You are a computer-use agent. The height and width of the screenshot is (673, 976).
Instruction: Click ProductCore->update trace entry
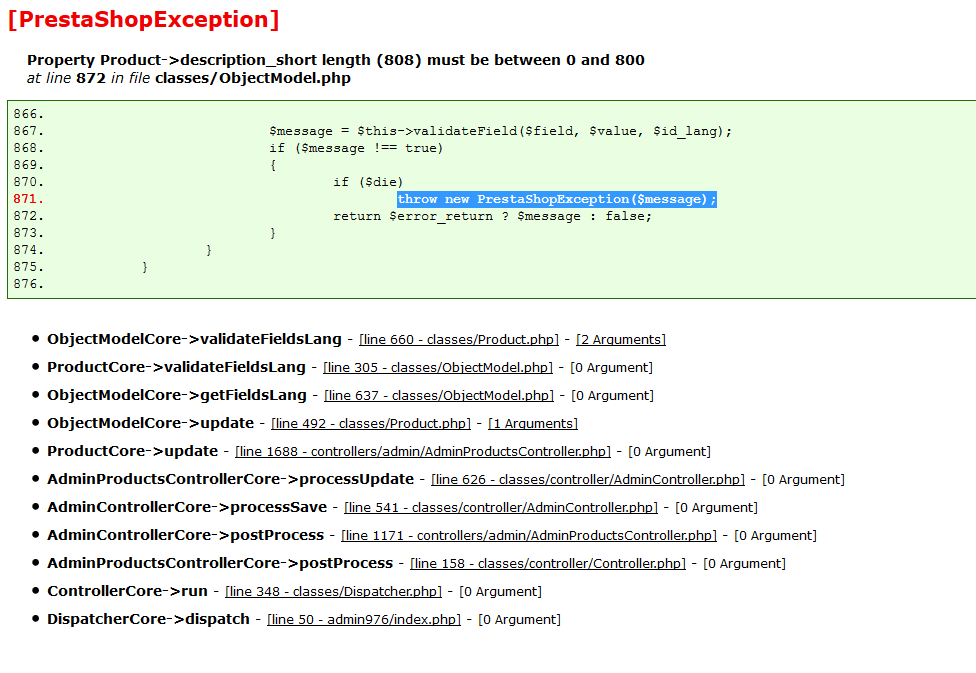[133, 451]
